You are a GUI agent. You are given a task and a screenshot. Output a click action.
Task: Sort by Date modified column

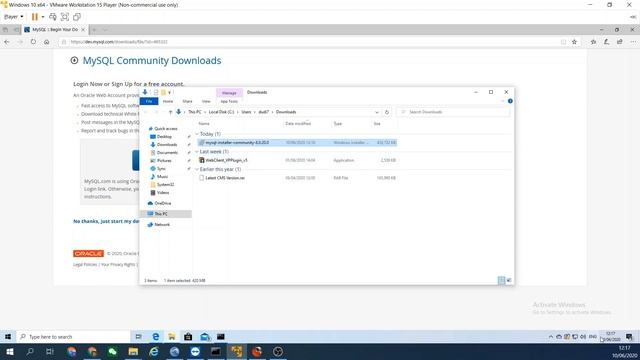[298, 123]
